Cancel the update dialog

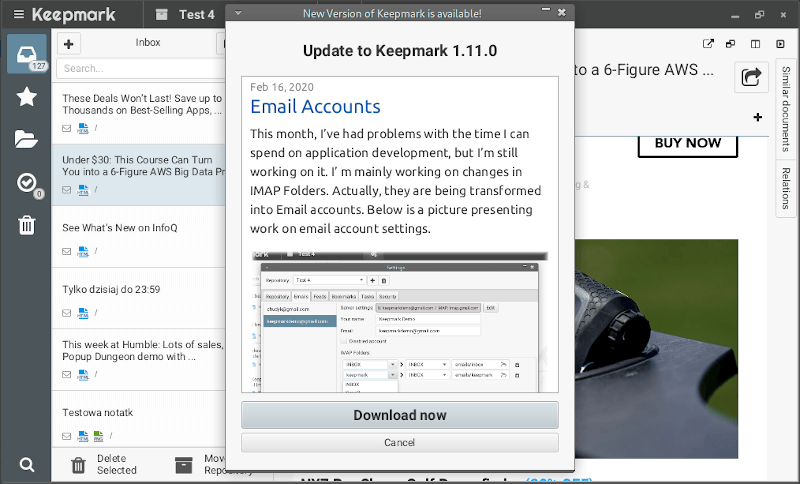tap(399, 442)
